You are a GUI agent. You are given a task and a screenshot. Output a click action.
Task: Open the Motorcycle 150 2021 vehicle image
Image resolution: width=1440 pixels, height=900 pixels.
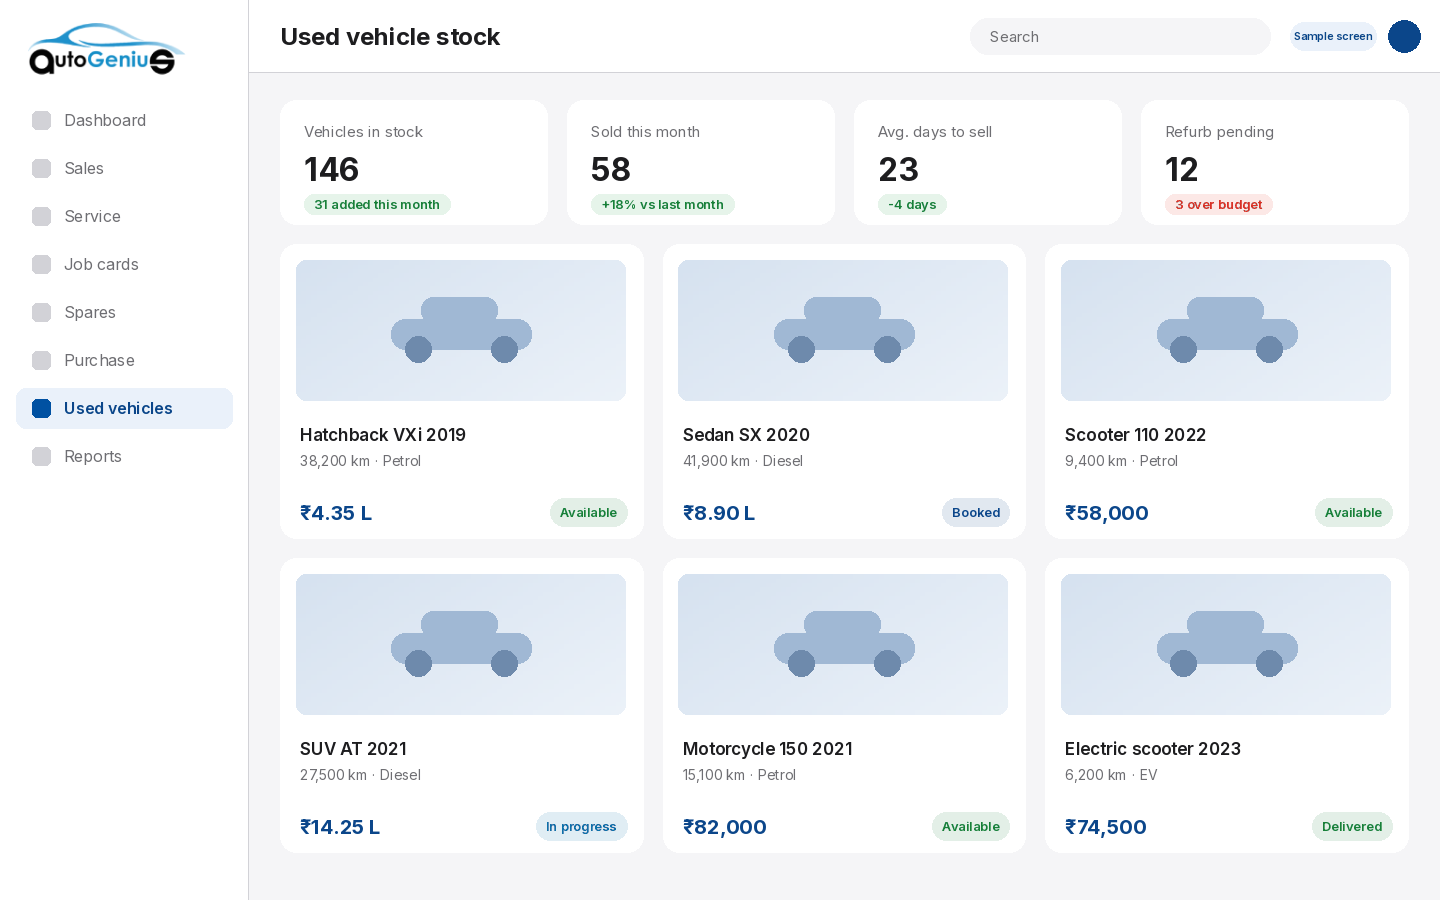pos(843,644)
